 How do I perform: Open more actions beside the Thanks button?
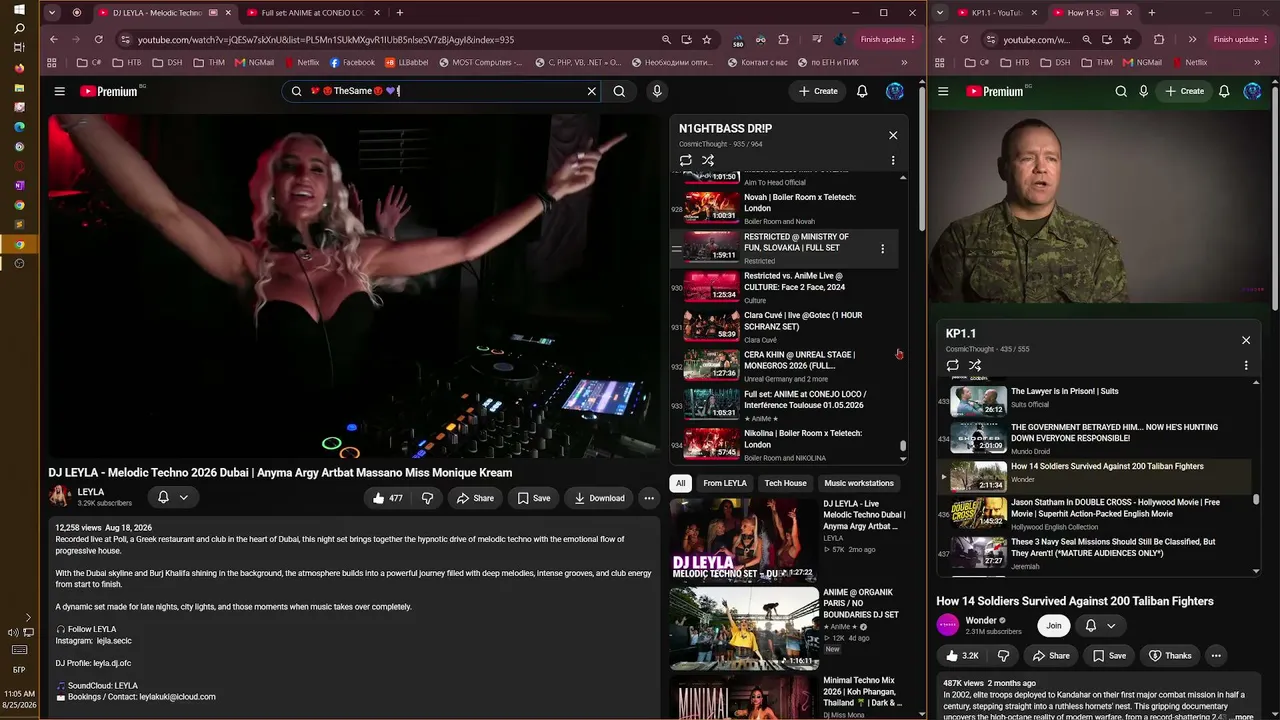[x=1216, y=655]
